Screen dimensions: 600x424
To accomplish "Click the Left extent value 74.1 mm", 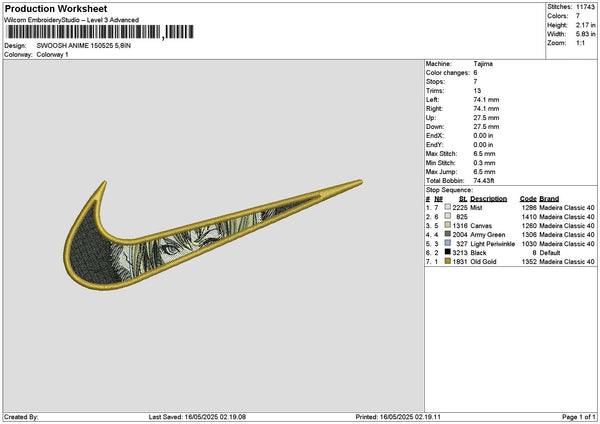I will point(486,100).
